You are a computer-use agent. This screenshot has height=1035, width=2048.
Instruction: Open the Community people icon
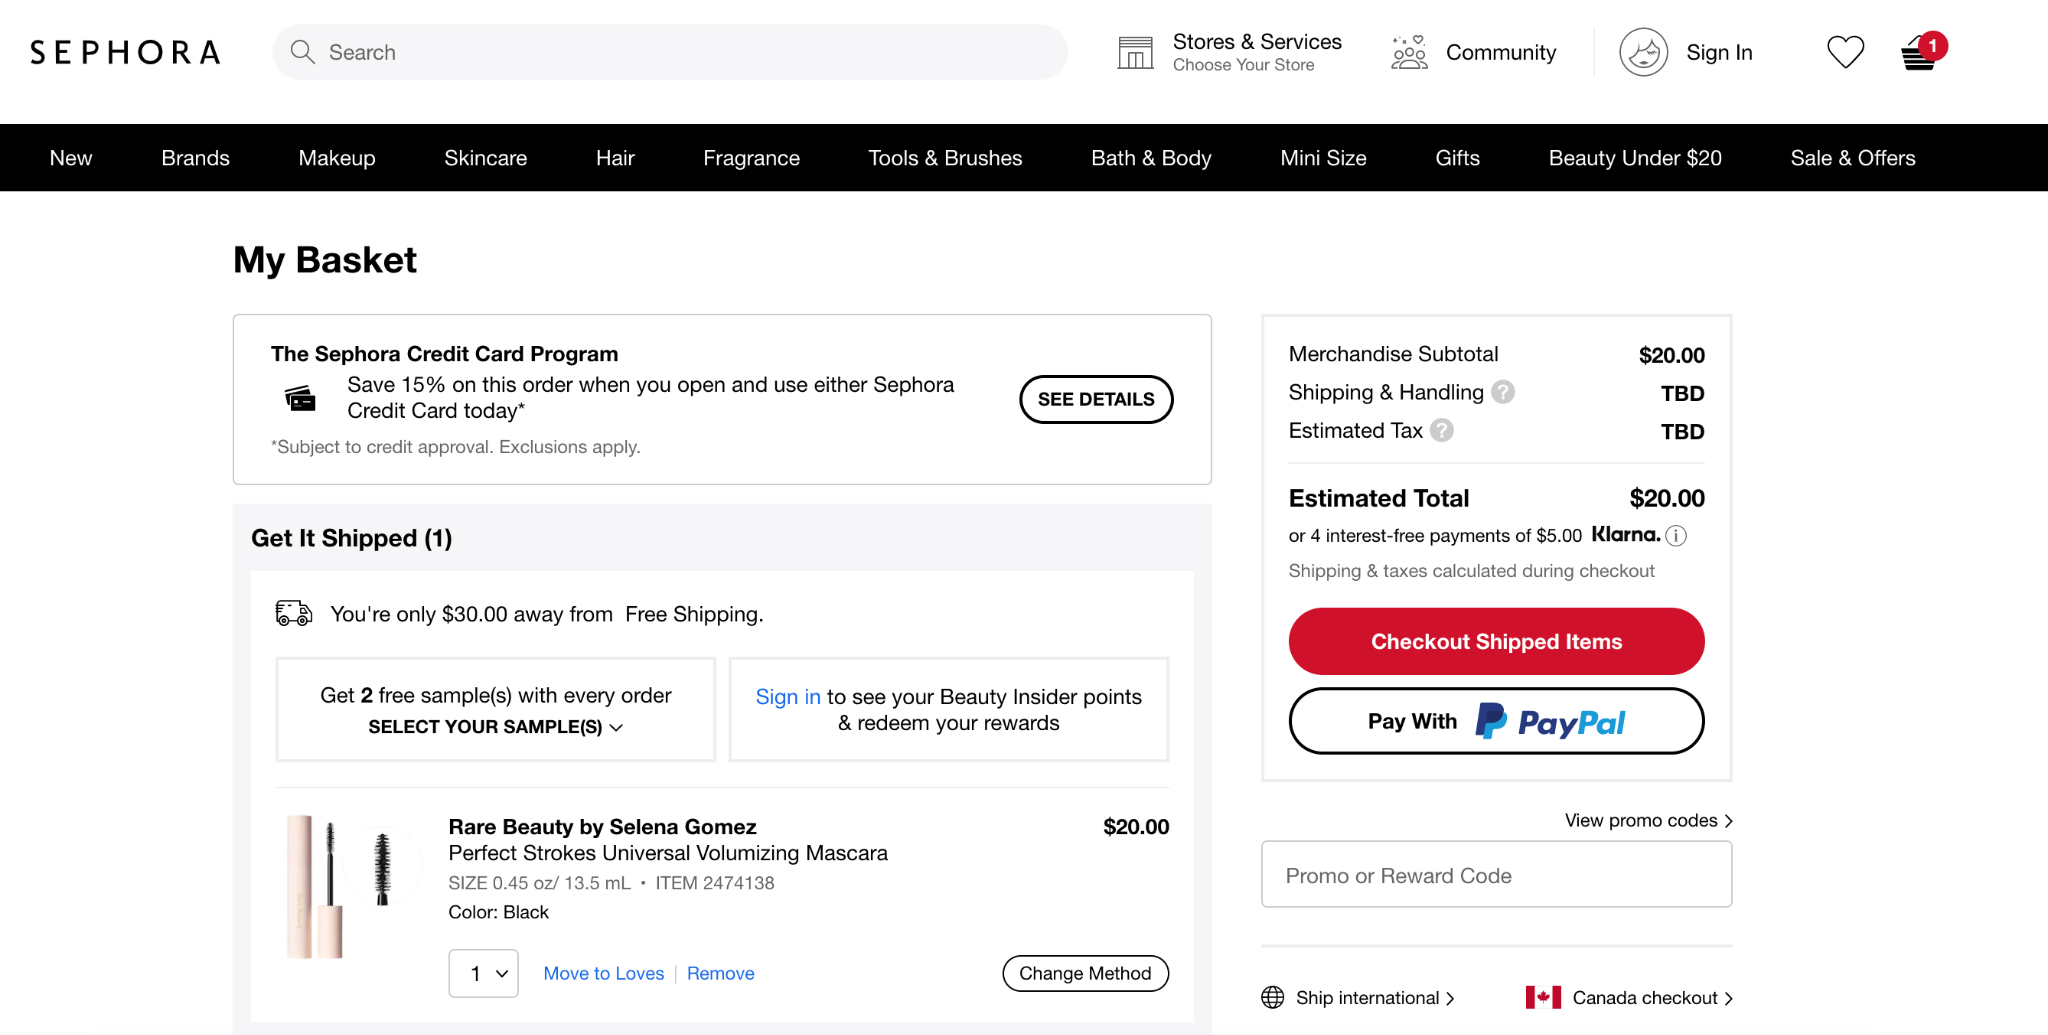point(1408,51)
